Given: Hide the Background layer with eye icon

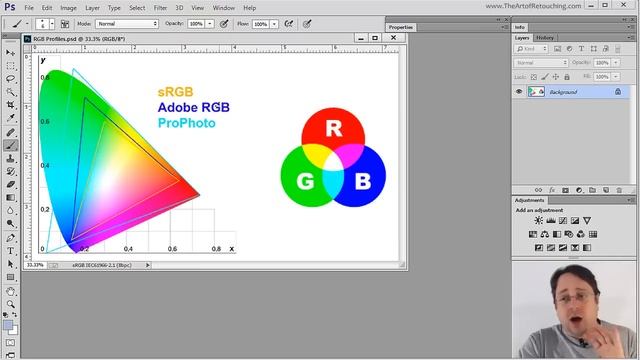Looking at the screenshot, I should tap(519, 92).
